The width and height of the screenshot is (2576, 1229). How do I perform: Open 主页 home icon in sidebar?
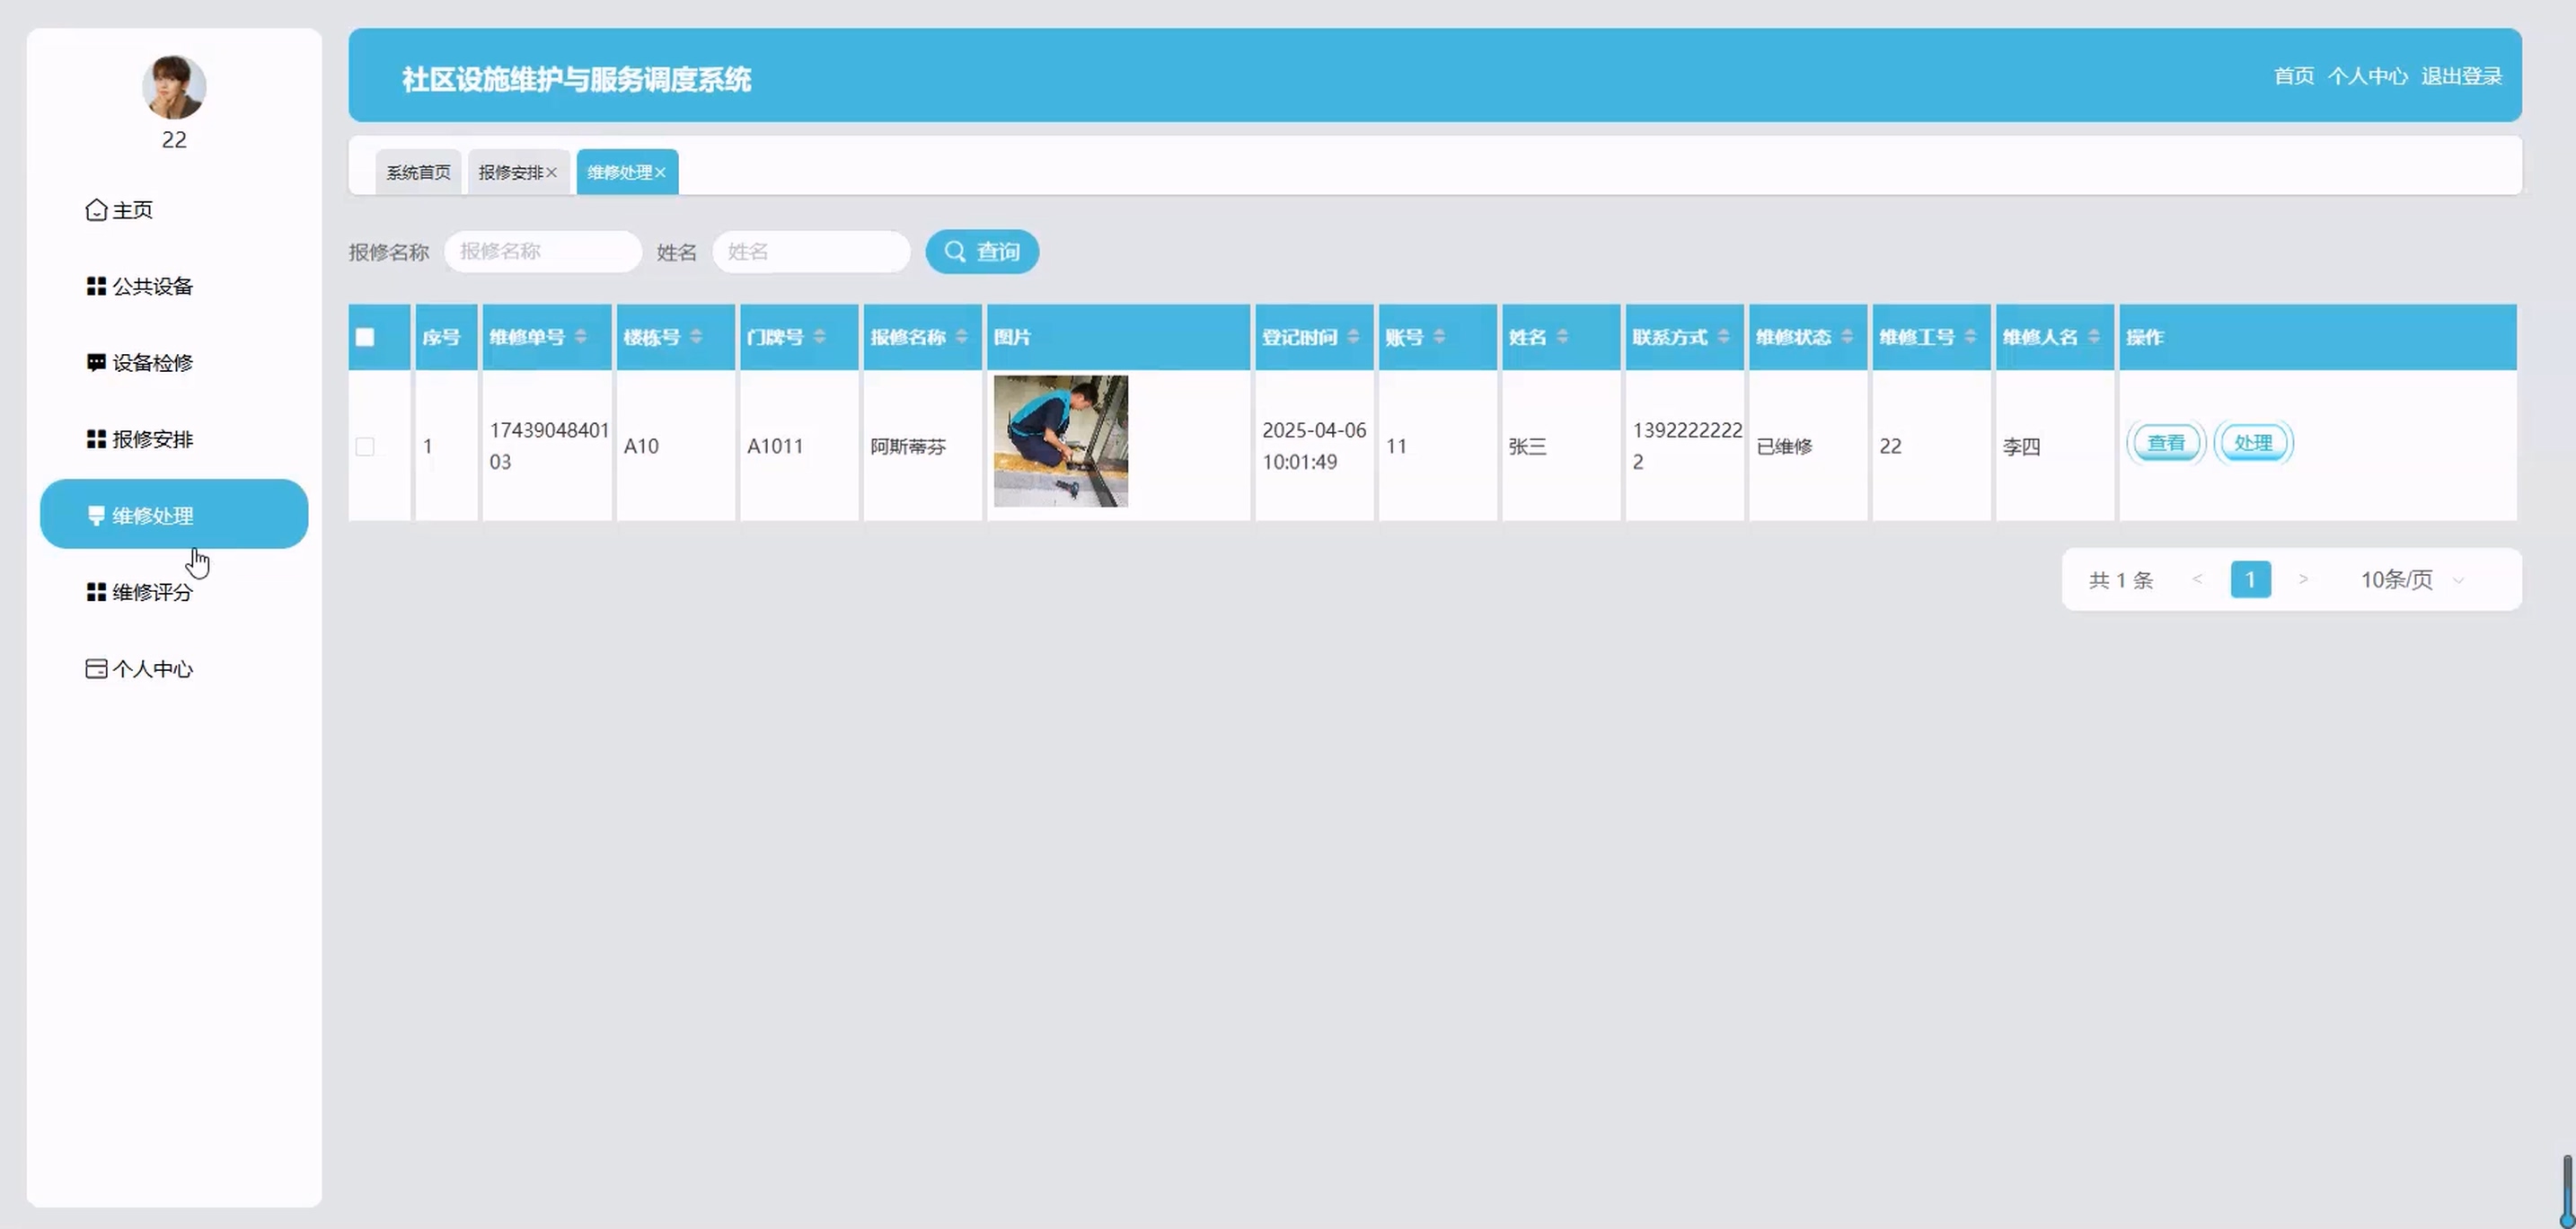point(96,210)
